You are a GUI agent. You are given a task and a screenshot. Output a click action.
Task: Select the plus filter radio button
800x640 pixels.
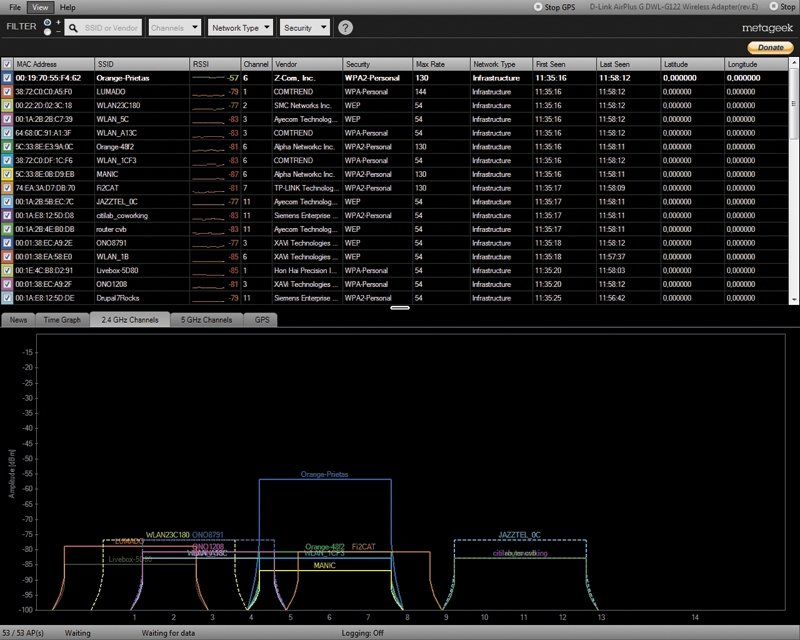click(47, 22)
